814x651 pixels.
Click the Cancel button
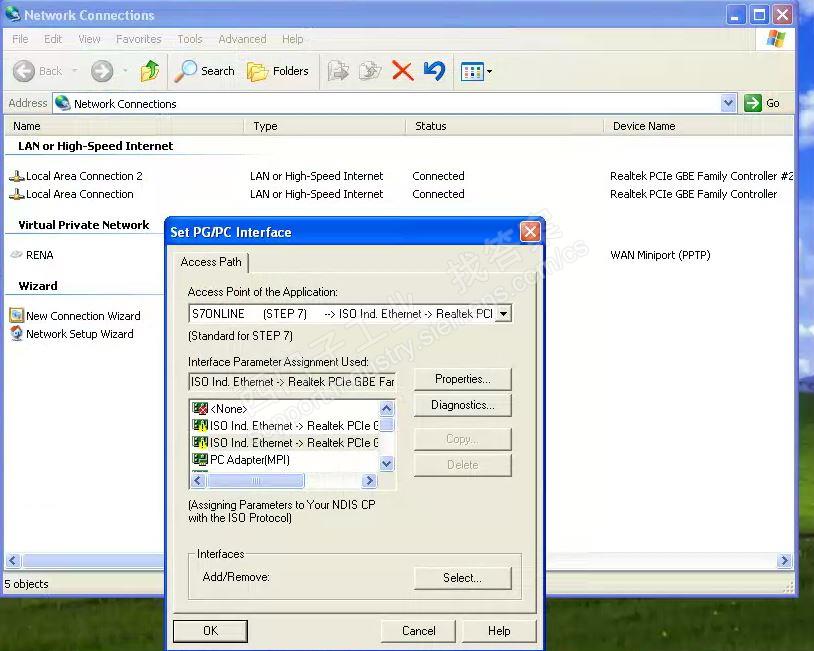[418, 631]
